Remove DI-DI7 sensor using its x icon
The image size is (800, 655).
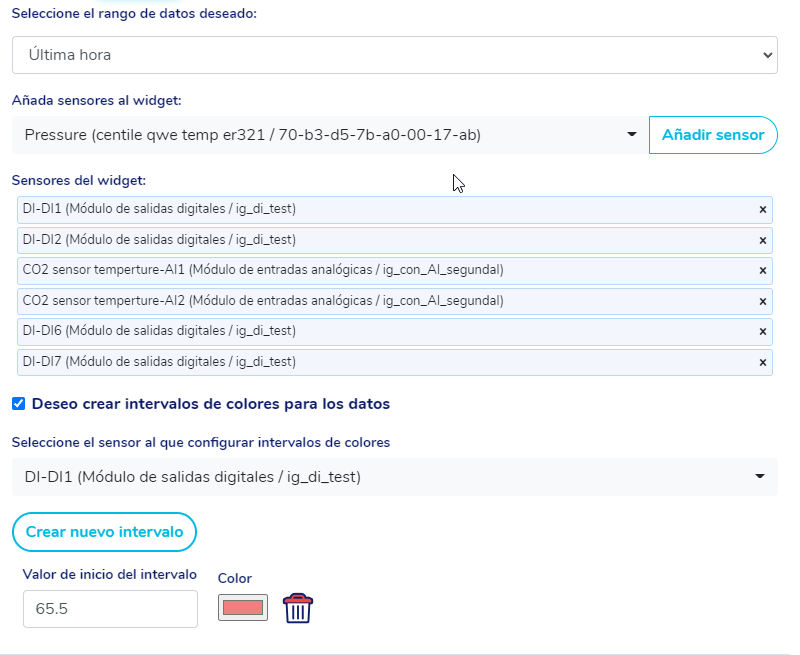tap(762, 362)
